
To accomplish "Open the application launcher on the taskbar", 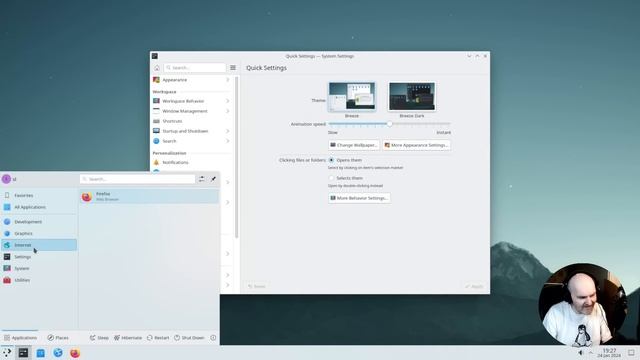I will coord(7,353).
